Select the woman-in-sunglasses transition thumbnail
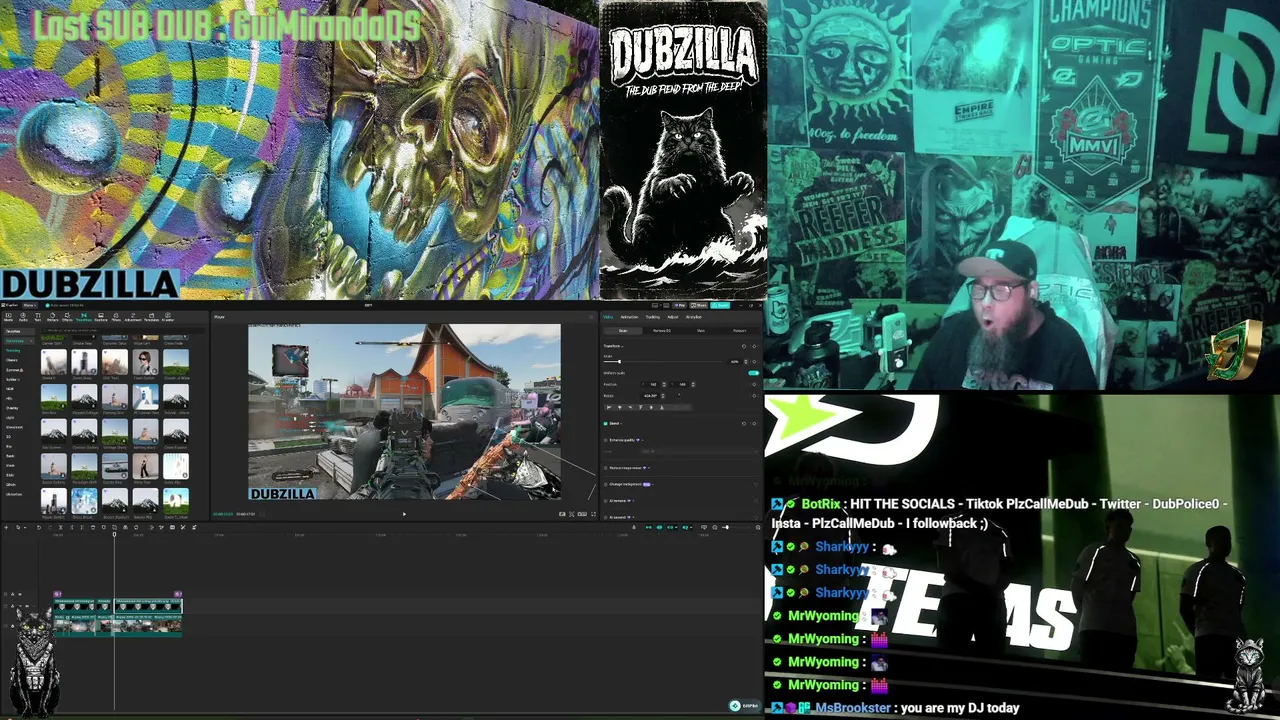This screenshot has height=720, width=1280. [x=146, y=360]
